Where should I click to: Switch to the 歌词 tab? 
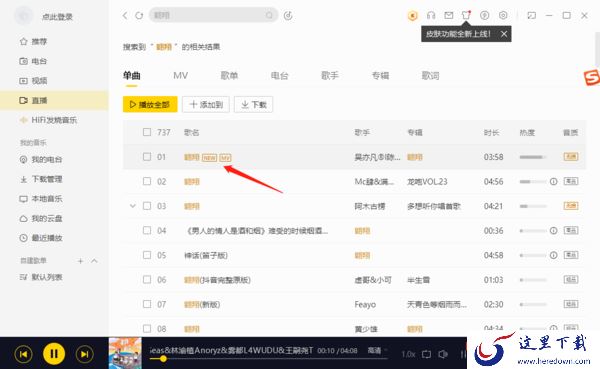coord(430,75)
